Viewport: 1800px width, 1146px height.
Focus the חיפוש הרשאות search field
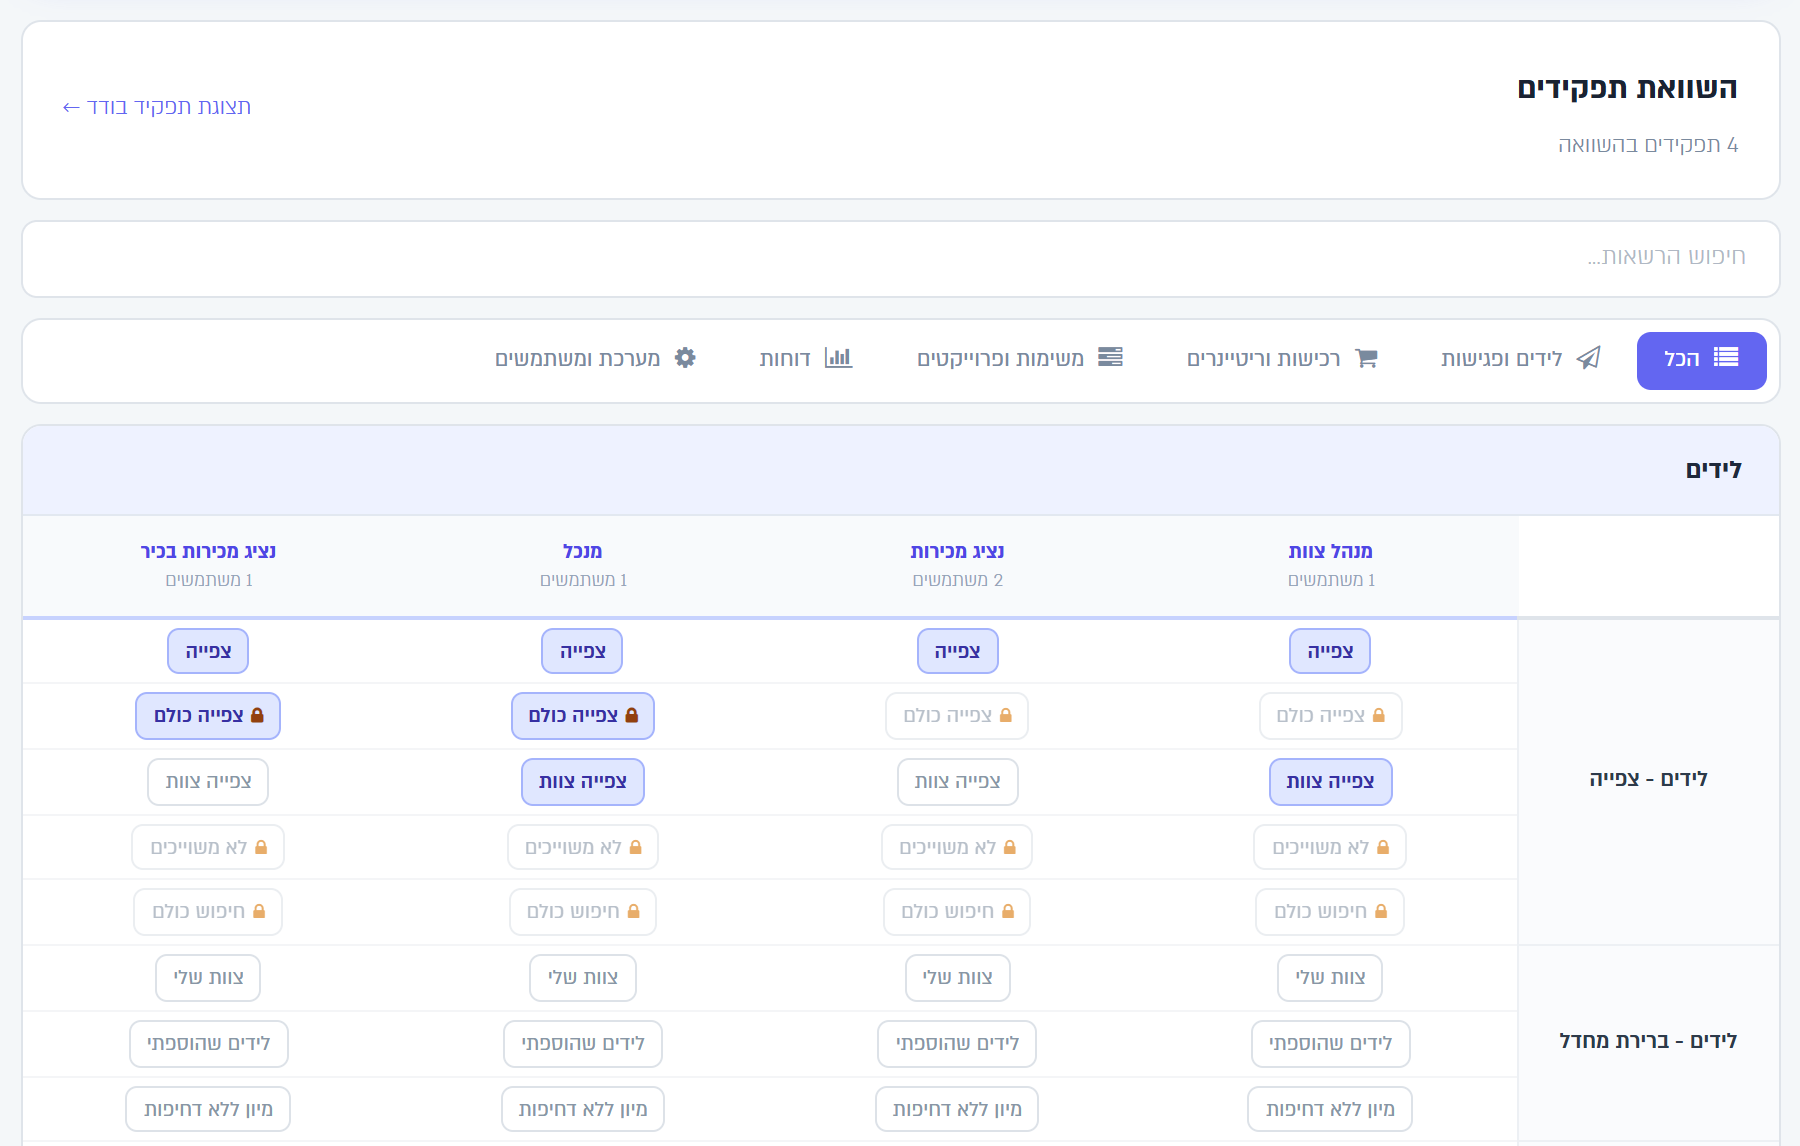pyautogui.click(x=900, y=258)
